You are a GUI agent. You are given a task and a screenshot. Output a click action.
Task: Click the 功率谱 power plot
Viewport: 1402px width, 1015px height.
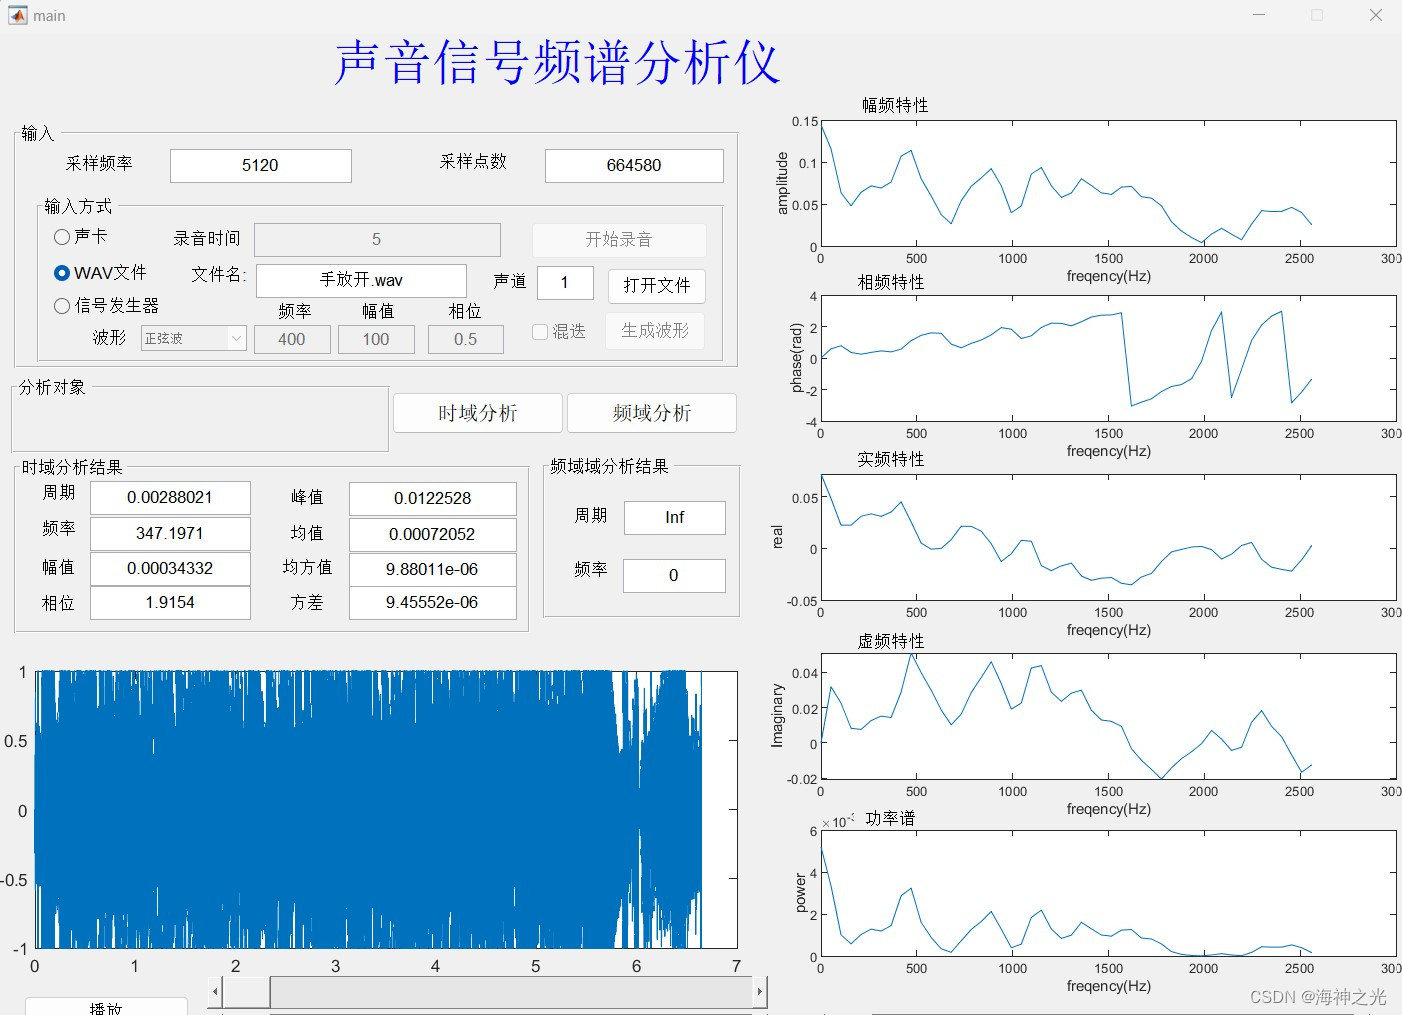pos(1108,894)
